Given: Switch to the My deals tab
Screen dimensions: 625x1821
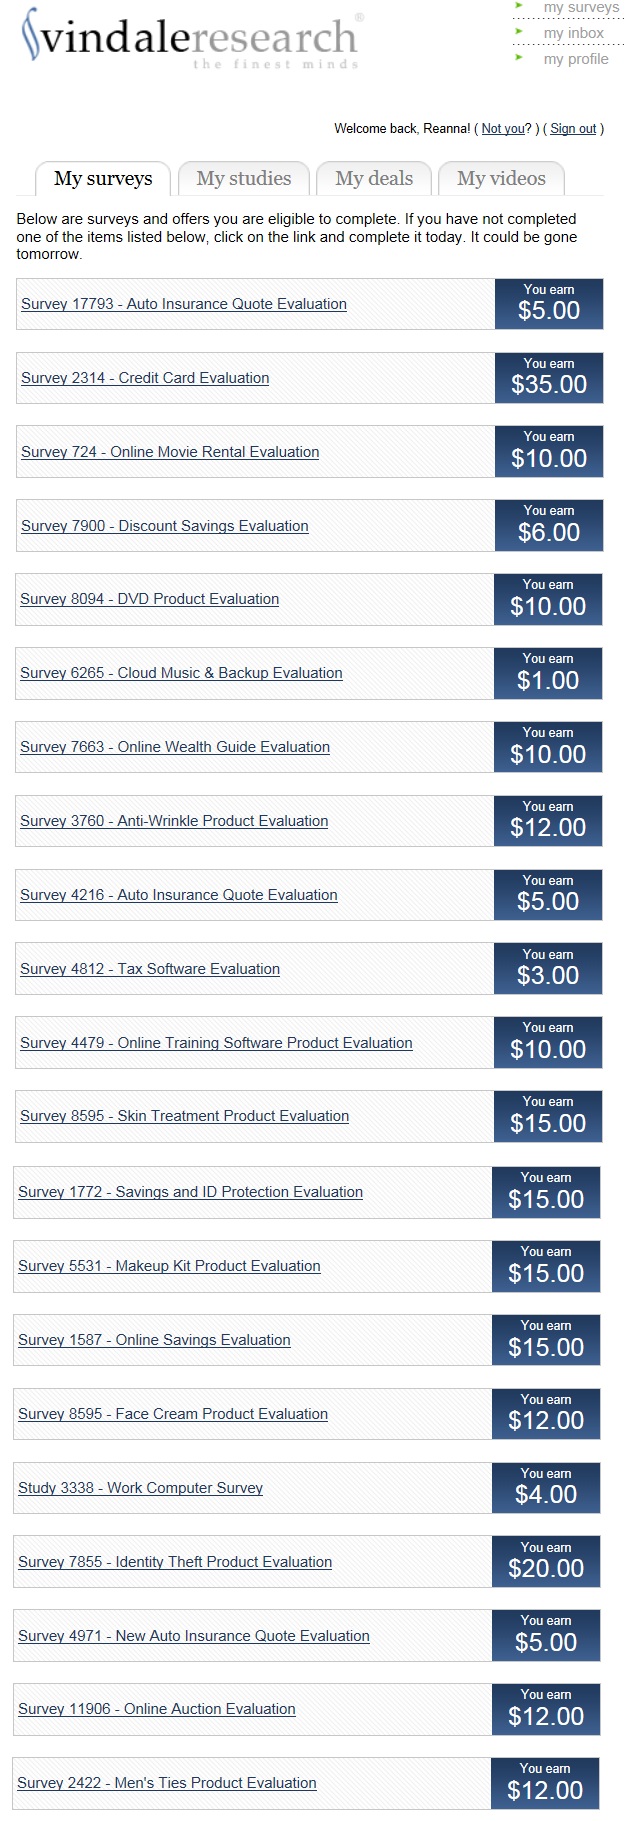Looking at the screenshot, I should click(374, 179).
